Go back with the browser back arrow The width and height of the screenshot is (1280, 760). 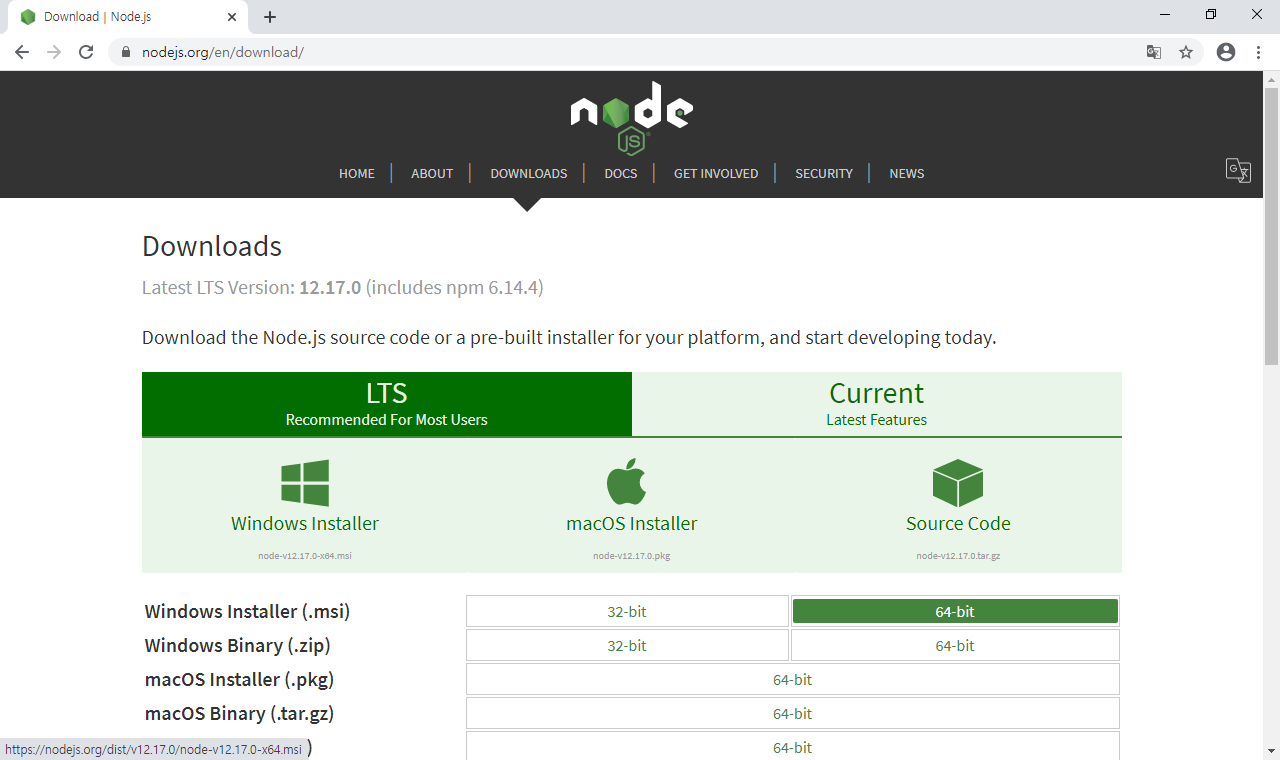(x=22, y=52)
